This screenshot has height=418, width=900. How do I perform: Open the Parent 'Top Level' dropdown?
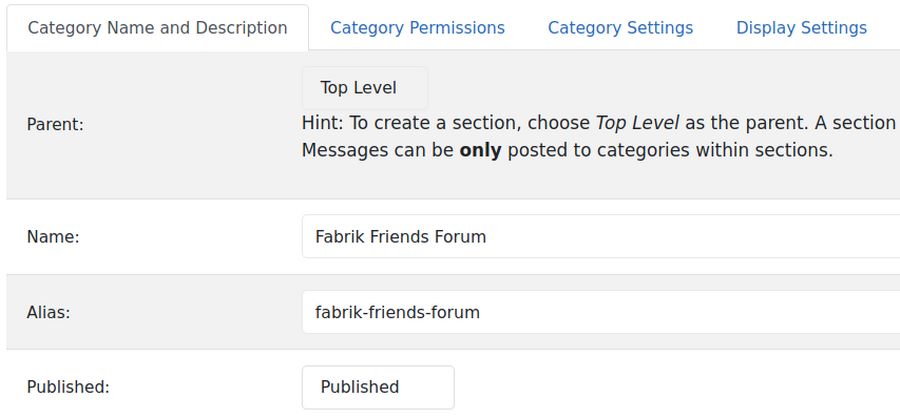click(364, 88)
